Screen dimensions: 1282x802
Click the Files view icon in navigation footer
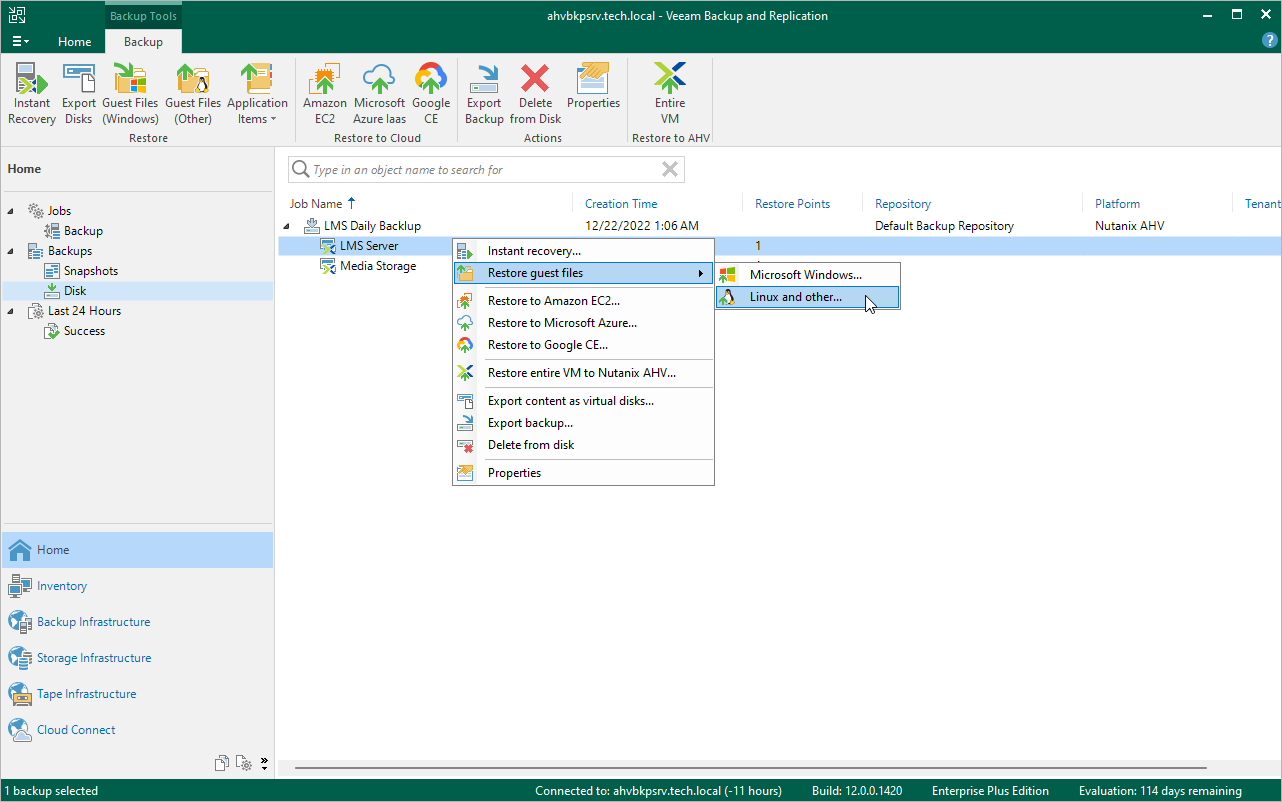pyautogui.click(x=222, y=764)
